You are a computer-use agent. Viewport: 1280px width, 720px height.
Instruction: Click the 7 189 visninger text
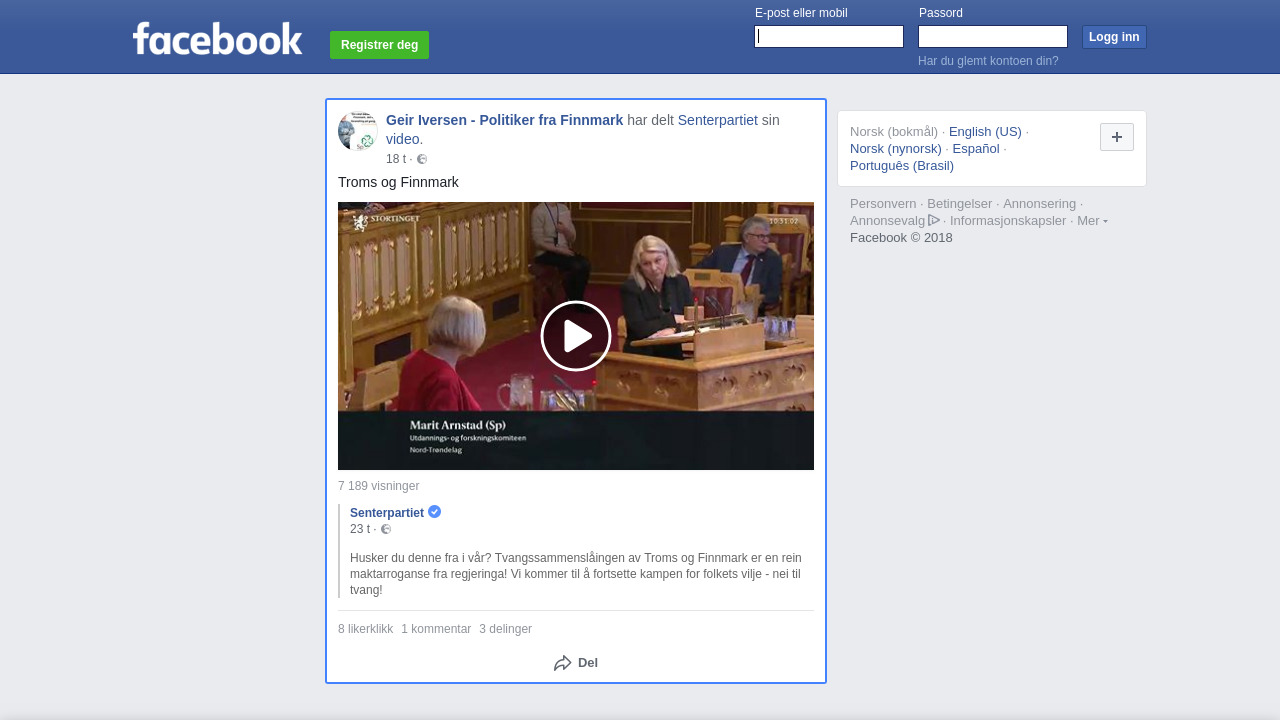coord(378,486)
